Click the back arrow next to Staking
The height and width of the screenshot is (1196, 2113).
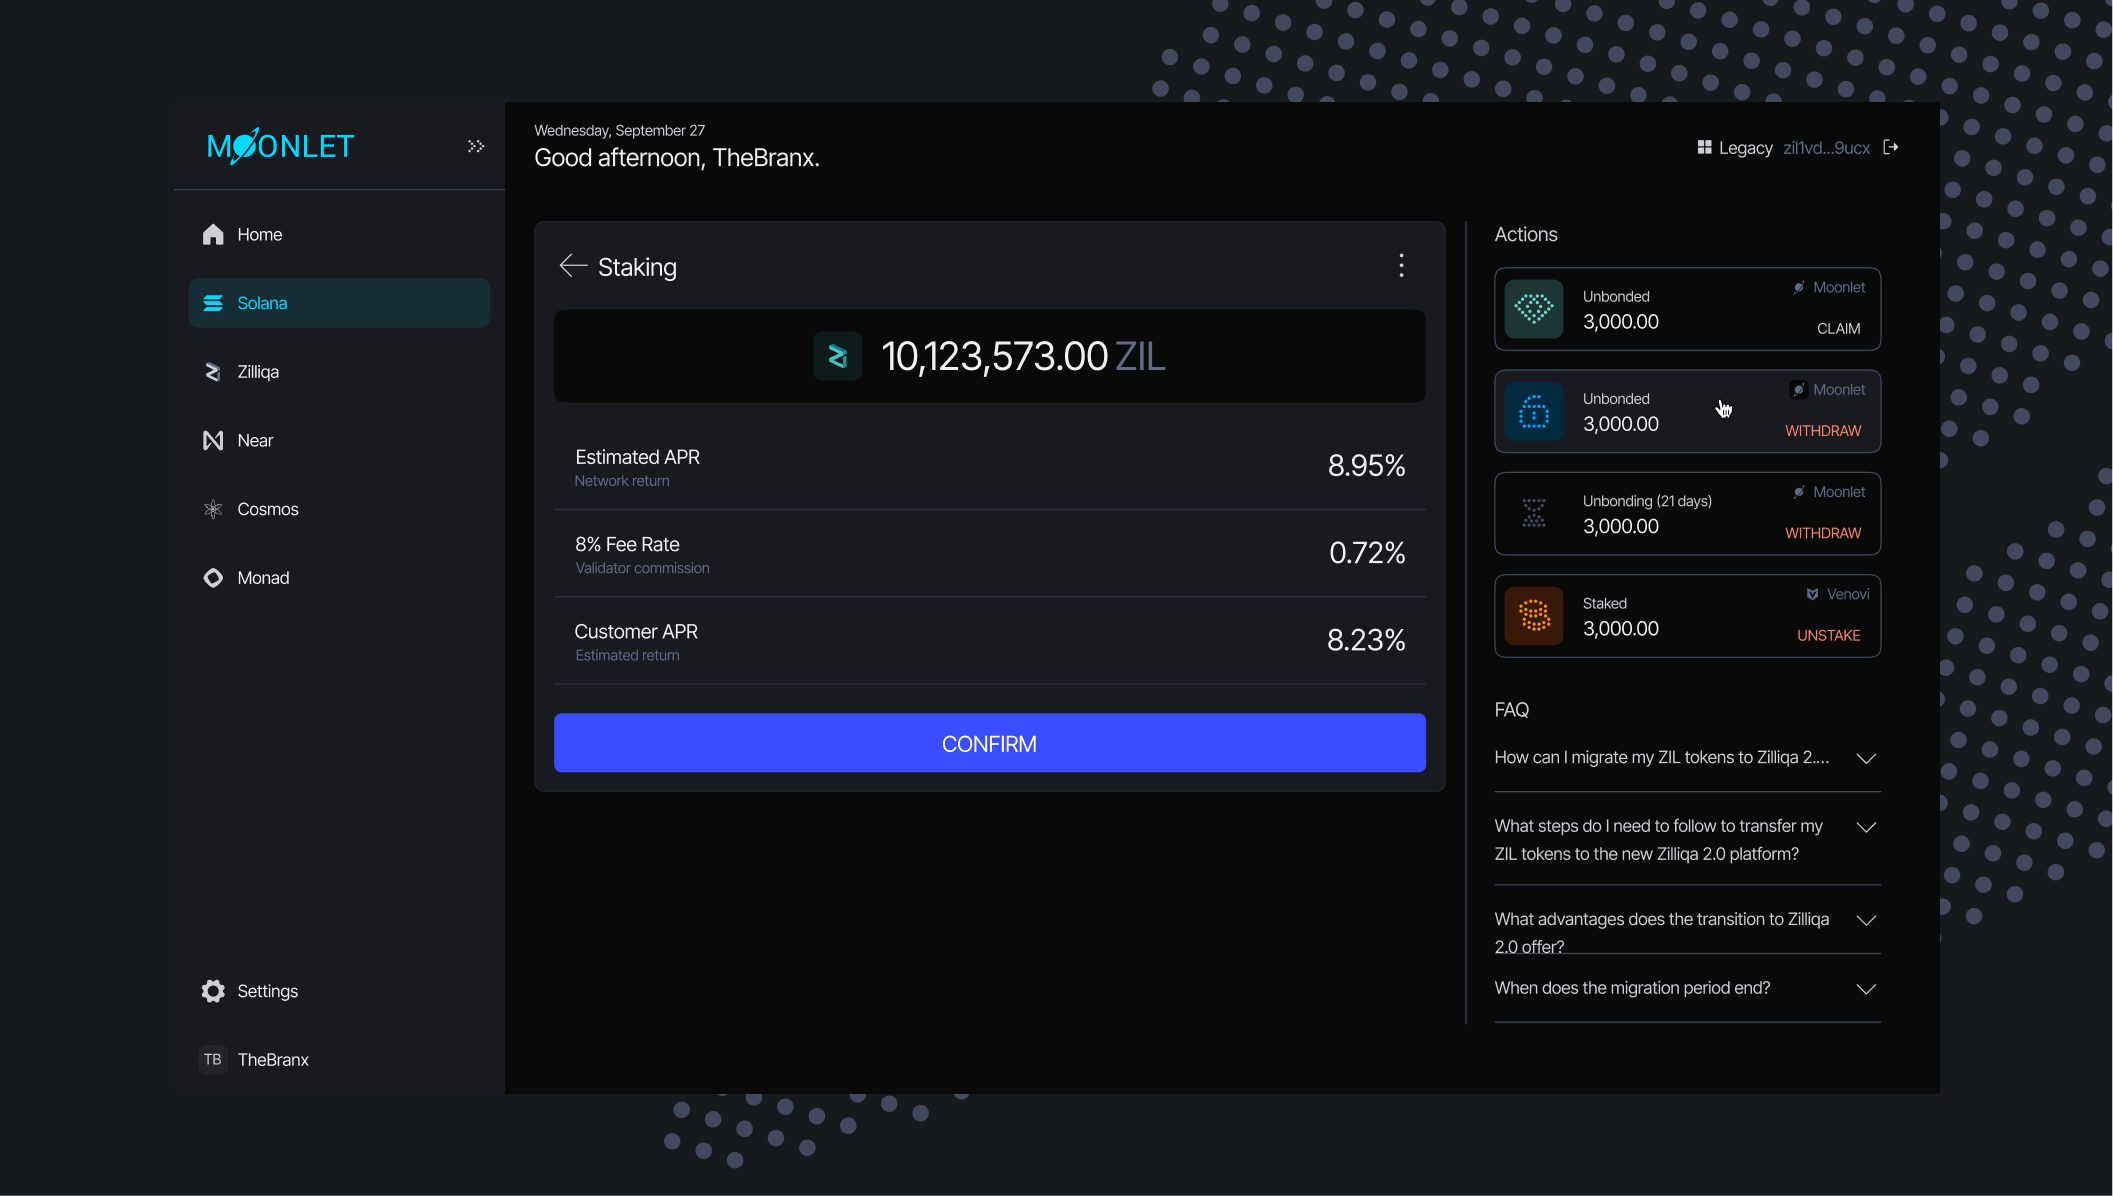coord(573,266)
